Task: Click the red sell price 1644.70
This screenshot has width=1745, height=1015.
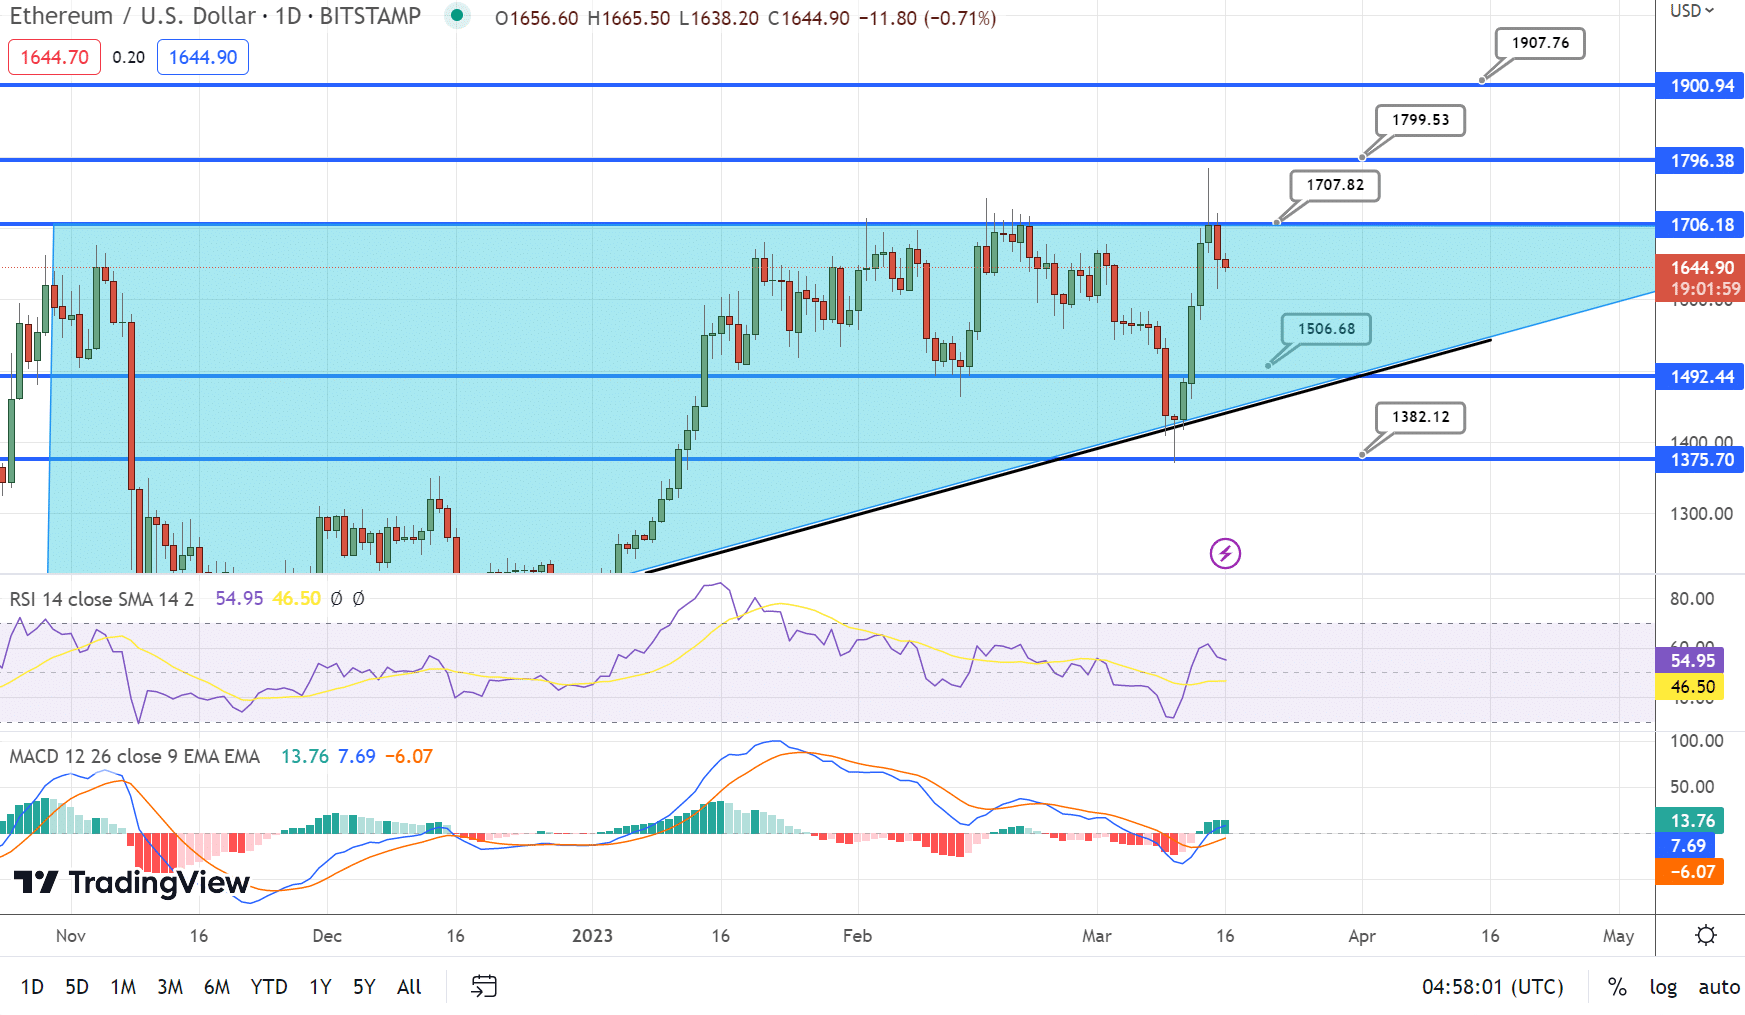Action: tap(55, 57)
